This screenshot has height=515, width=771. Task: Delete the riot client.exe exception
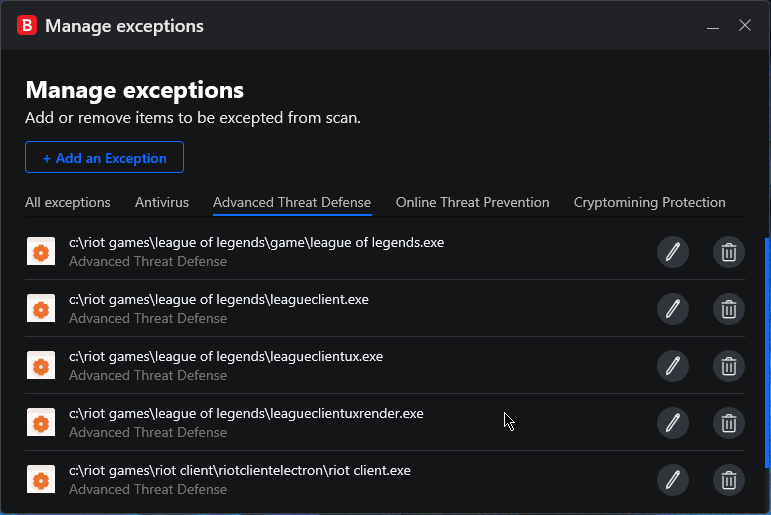[729, 480]
